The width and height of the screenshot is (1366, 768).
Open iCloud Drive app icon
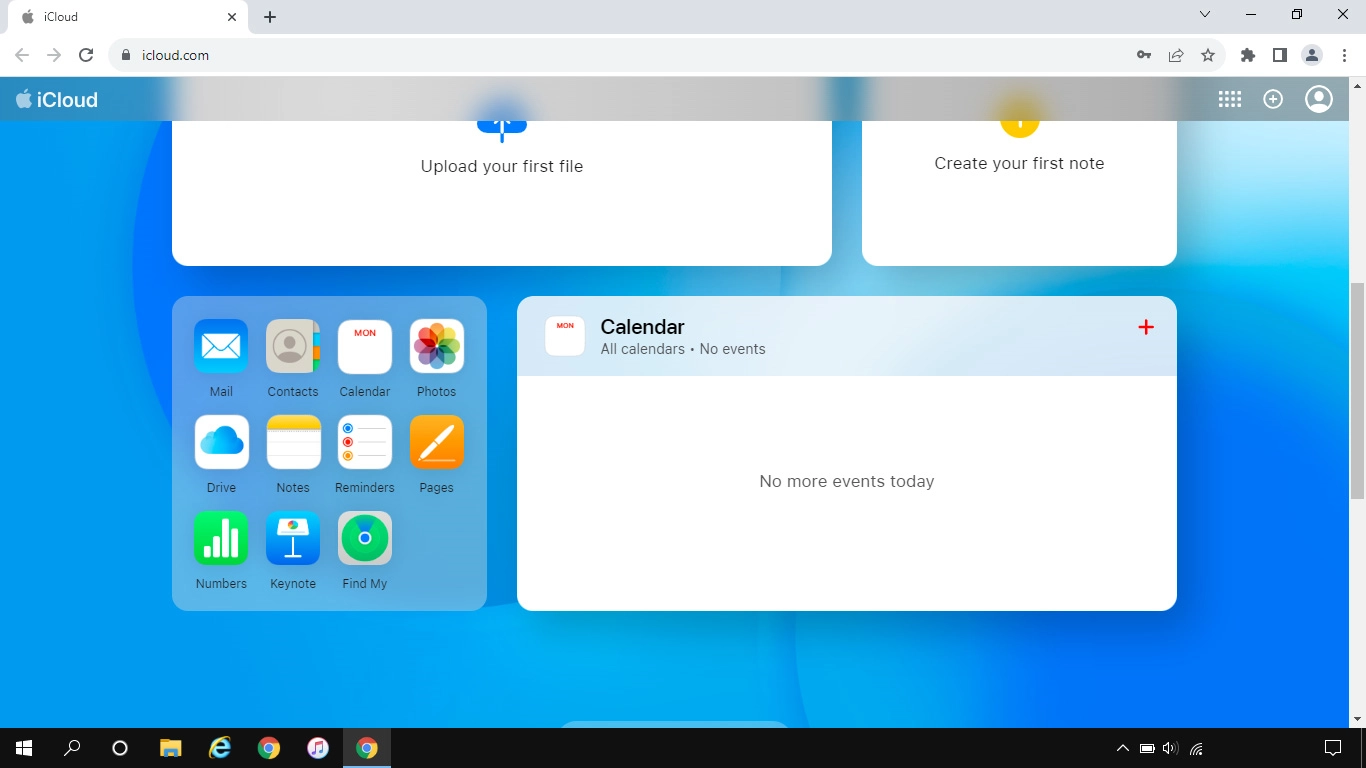[221, 442]
